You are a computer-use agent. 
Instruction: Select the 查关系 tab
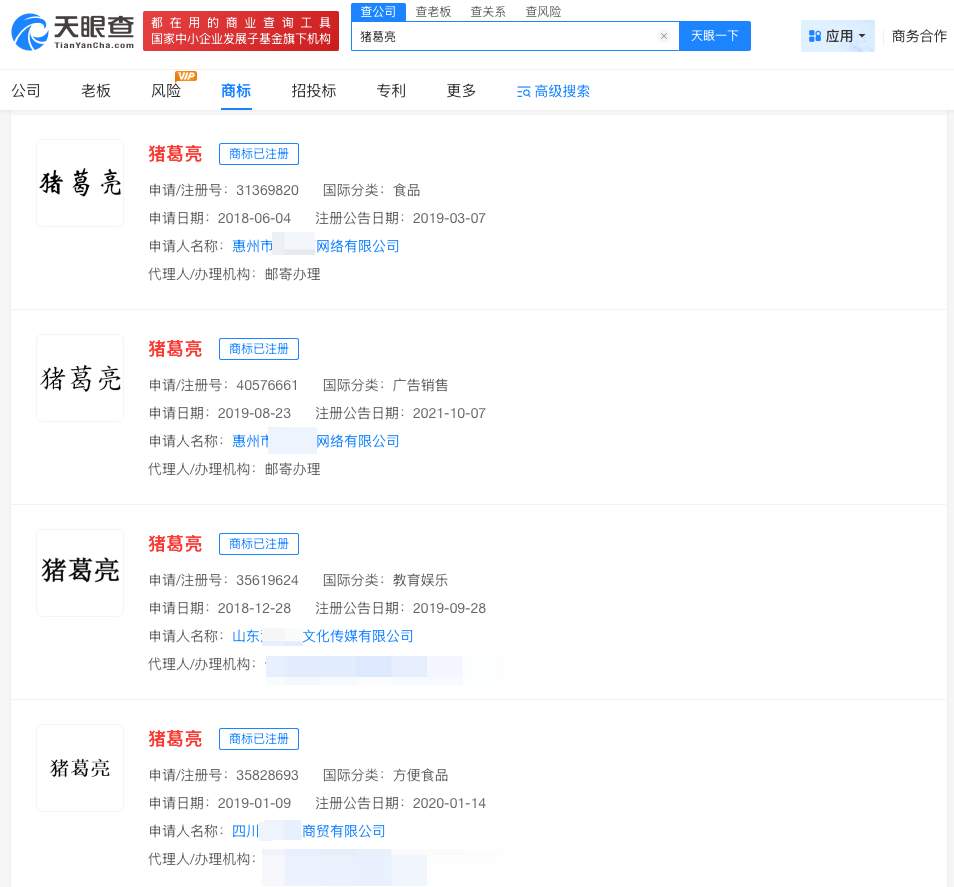click(487, 12)
